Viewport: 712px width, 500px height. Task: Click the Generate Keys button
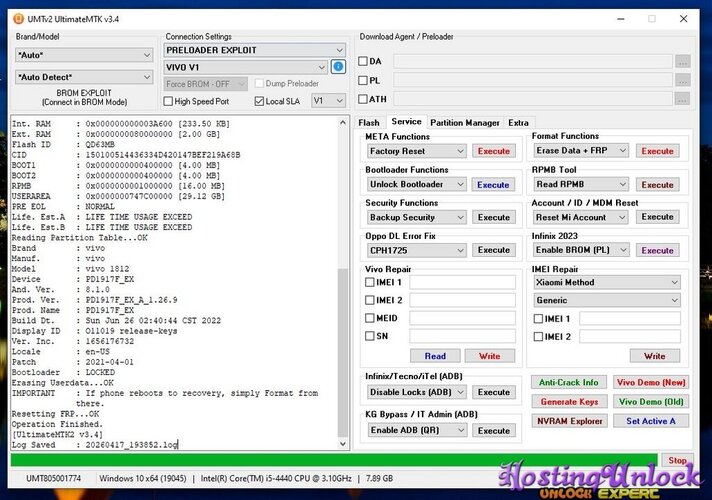click(x=569, y=402)
